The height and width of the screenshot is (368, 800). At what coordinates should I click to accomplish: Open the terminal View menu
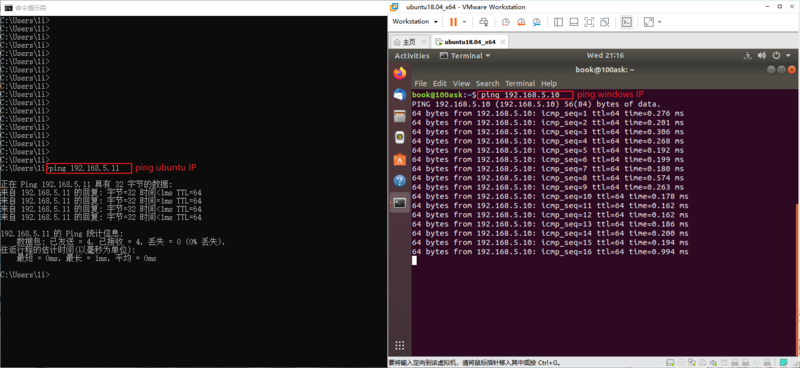click(x=461, y=83)
